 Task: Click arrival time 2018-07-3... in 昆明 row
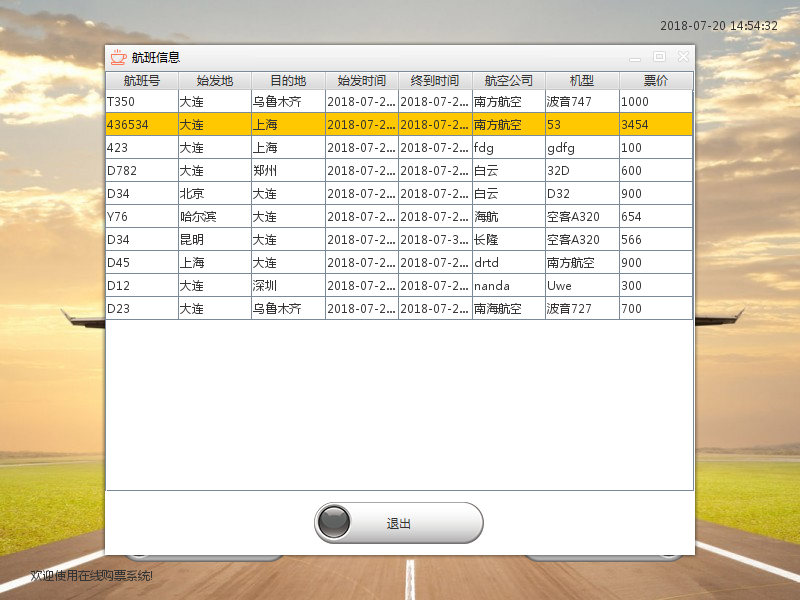[435, 239]
